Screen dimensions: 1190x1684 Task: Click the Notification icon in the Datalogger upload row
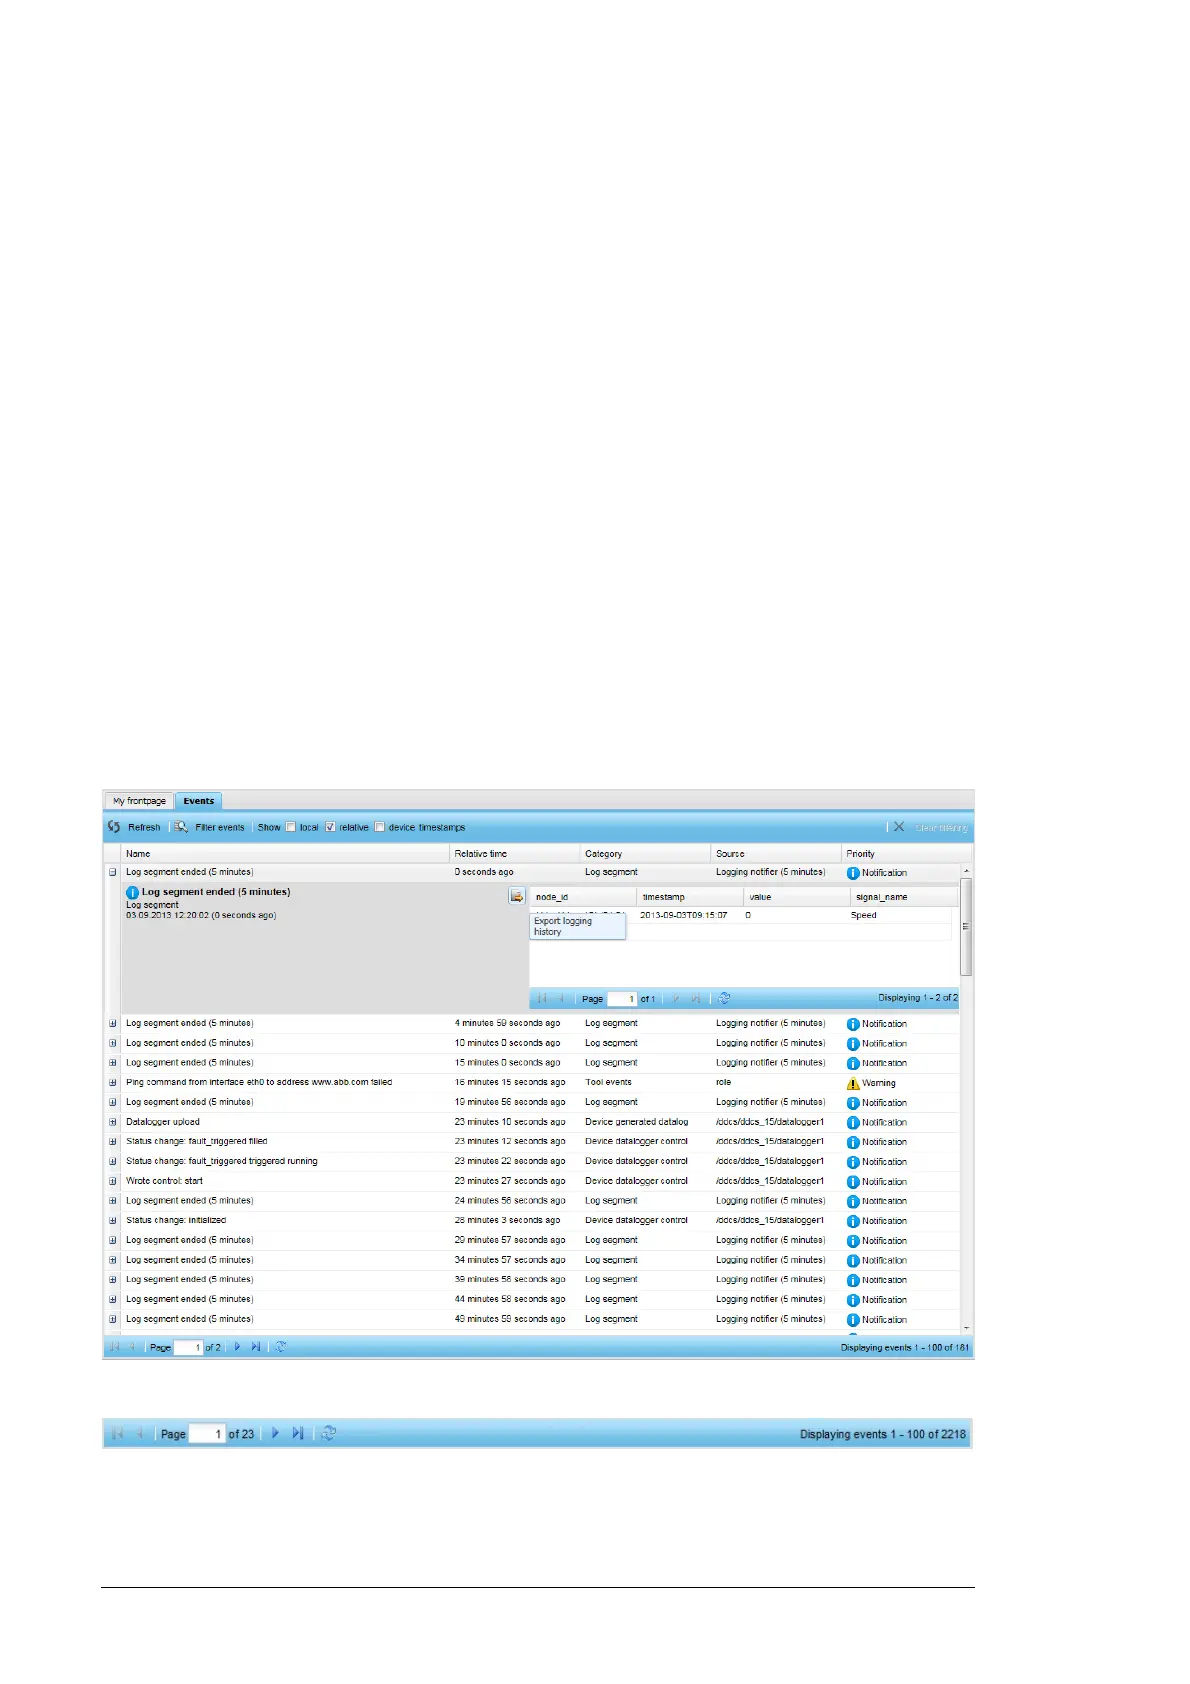853,1123
